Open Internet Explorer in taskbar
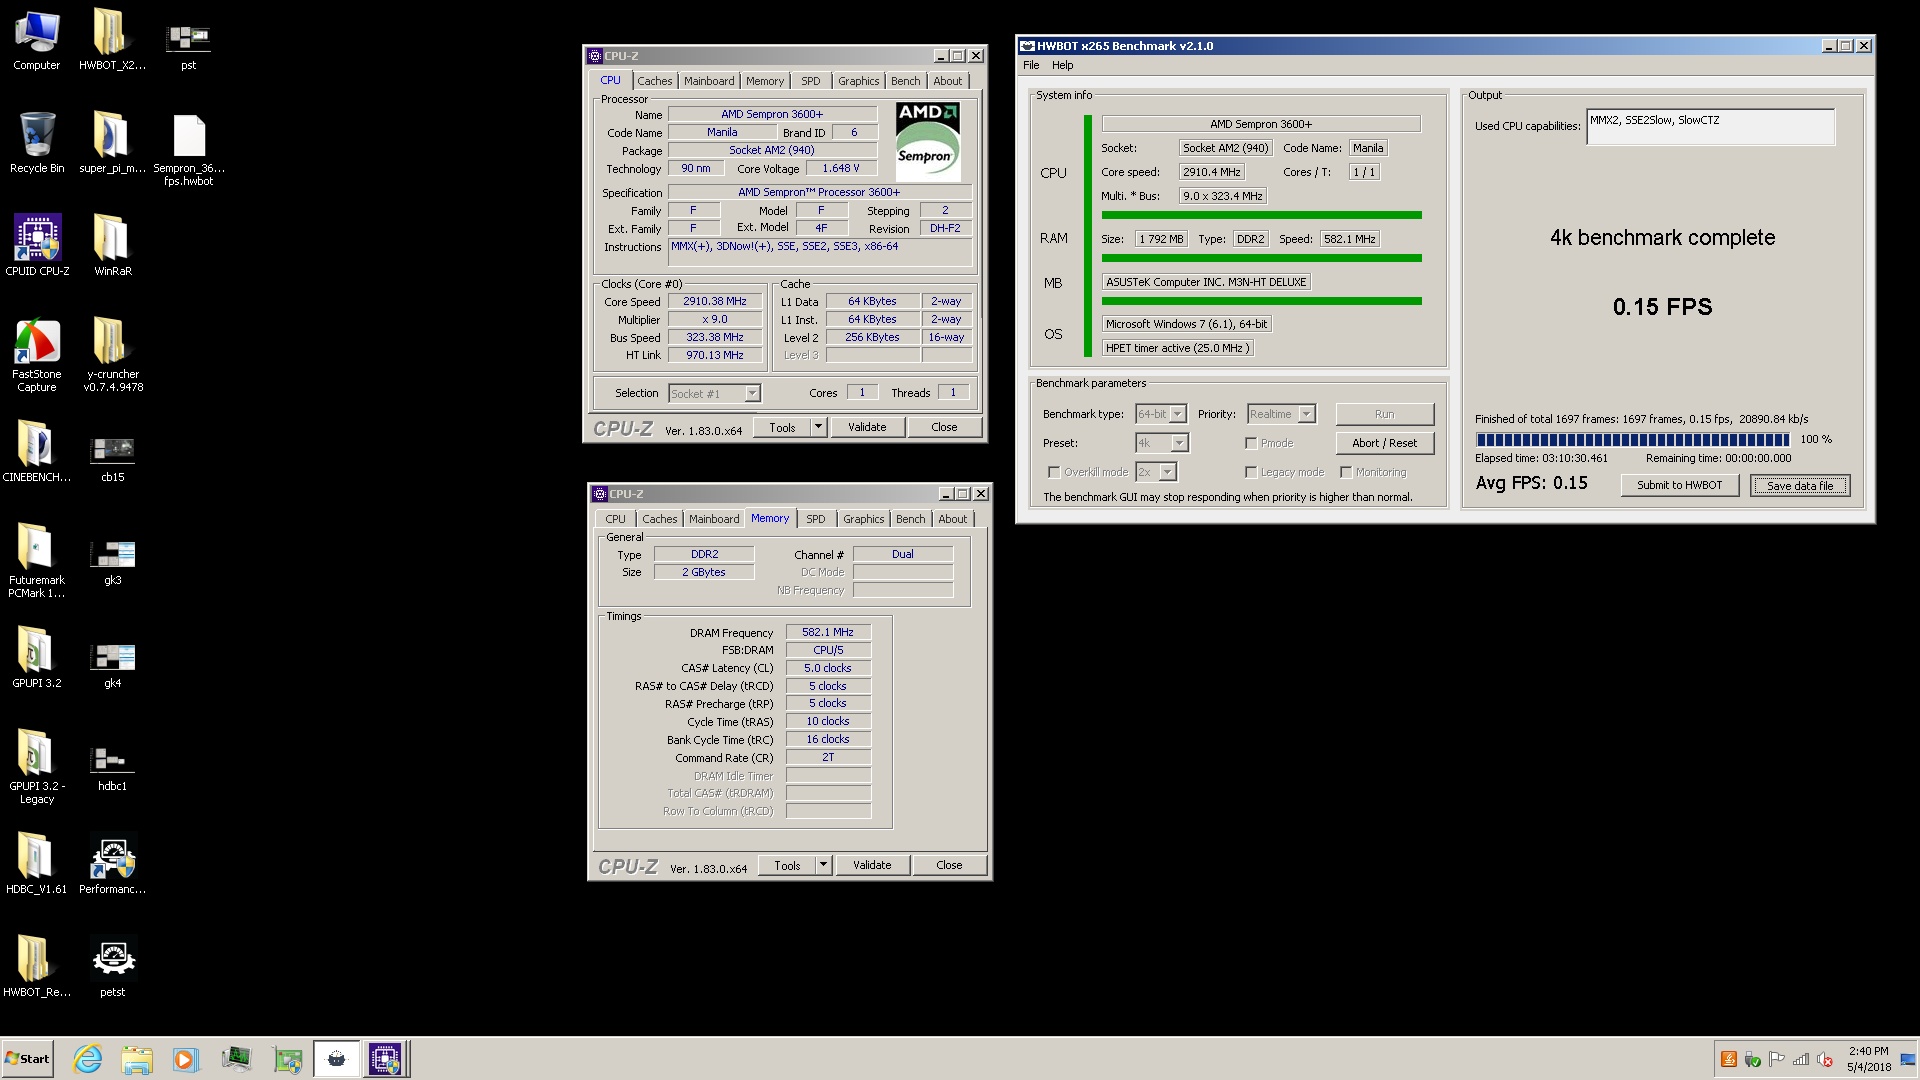Screen dimensions: 1920x1080 pyautogui.click(x=88, y=1059)
